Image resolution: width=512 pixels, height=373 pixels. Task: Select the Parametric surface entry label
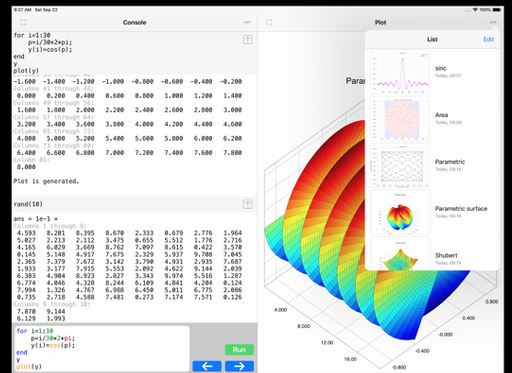461,209
